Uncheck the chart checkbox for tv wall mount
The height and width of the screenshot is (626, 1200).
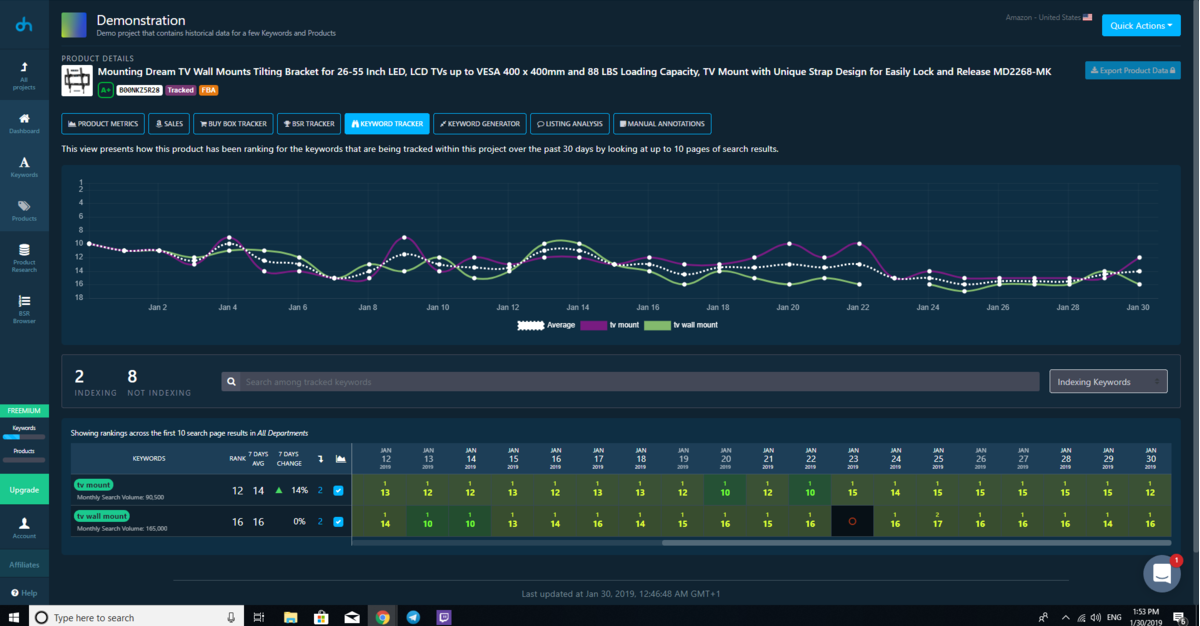point(338,521)
